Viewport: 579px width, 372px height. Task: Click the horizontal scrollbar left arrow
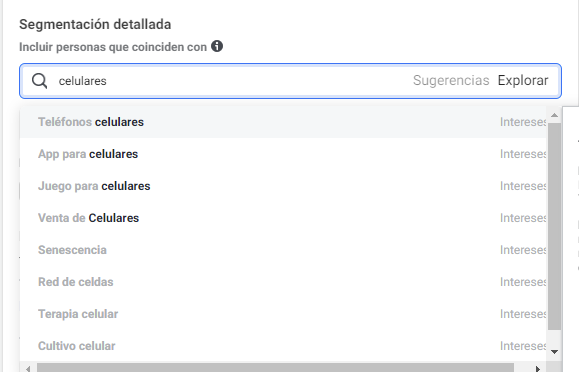pos(28,368)
